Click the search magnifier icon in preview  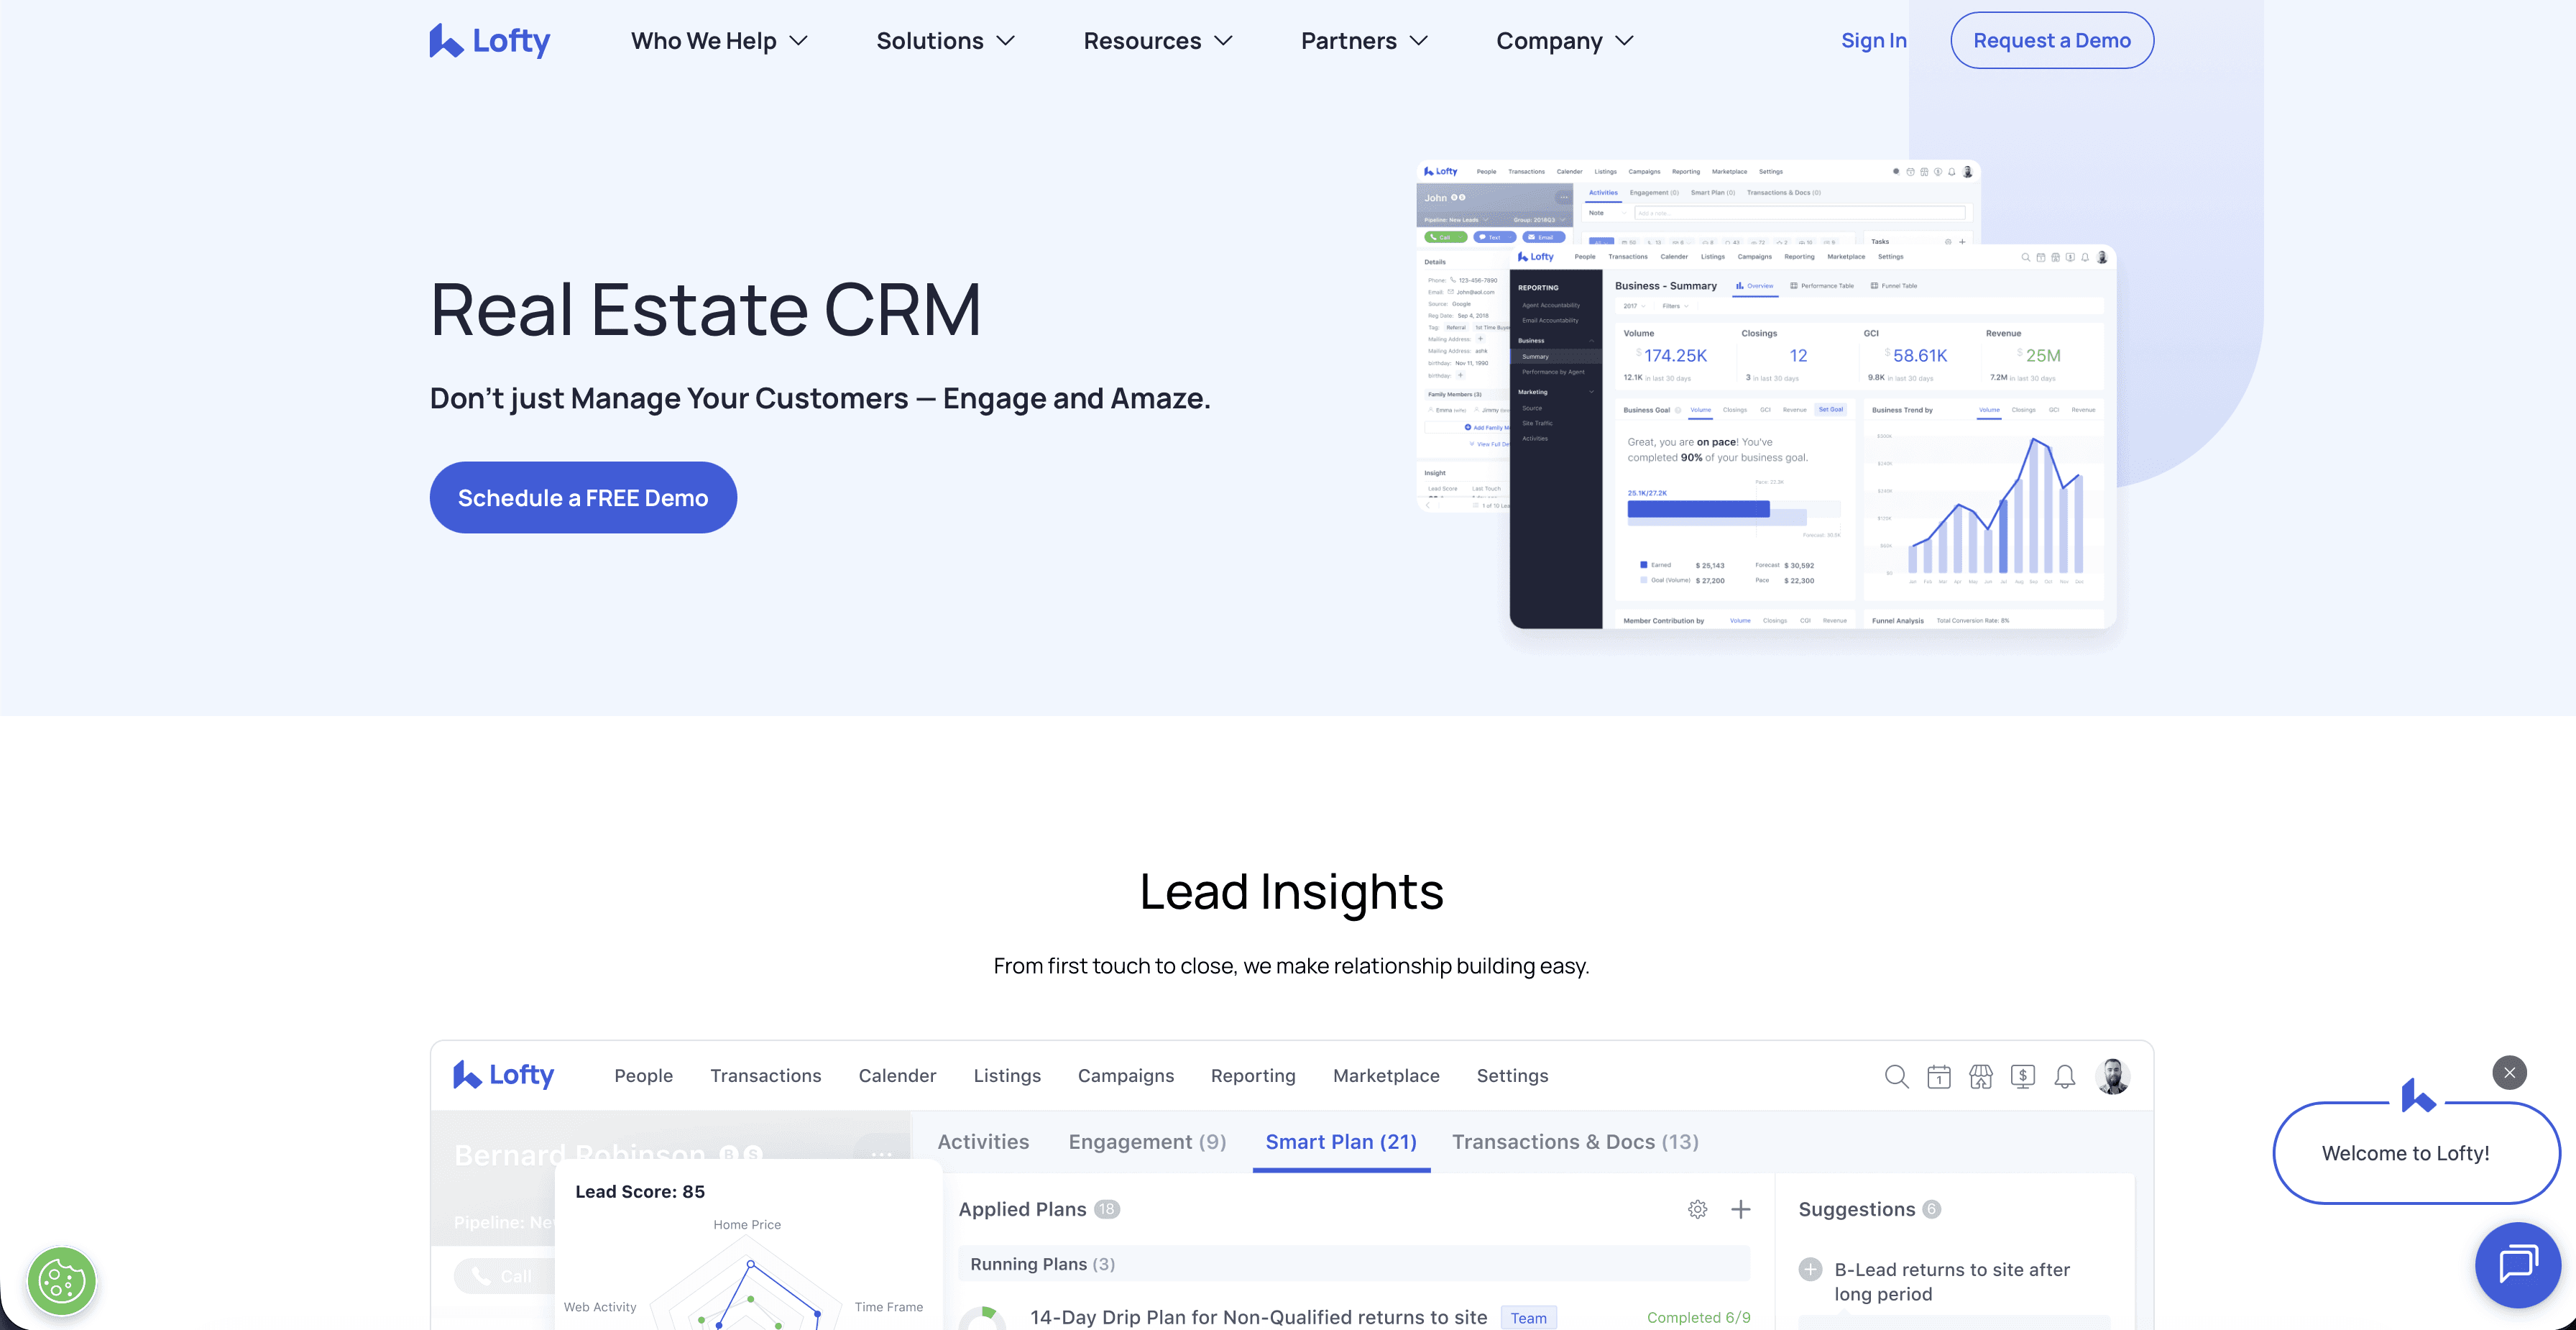pyautogui.click(x=1896, y=1076)
